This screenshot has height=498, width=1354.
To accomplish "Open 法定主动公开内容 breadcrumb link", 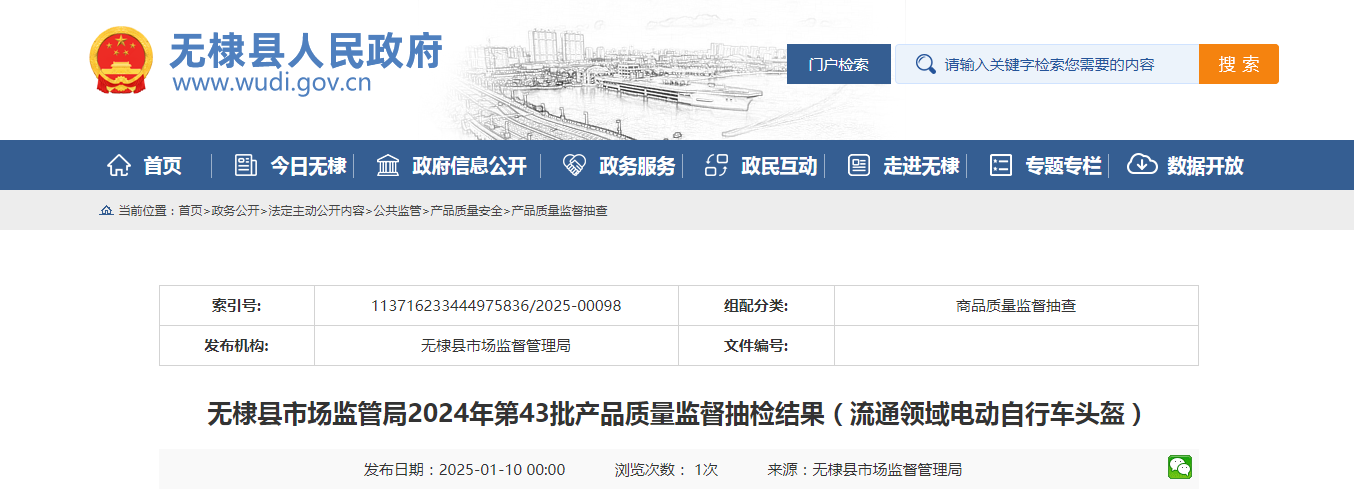I will (316, 211).
